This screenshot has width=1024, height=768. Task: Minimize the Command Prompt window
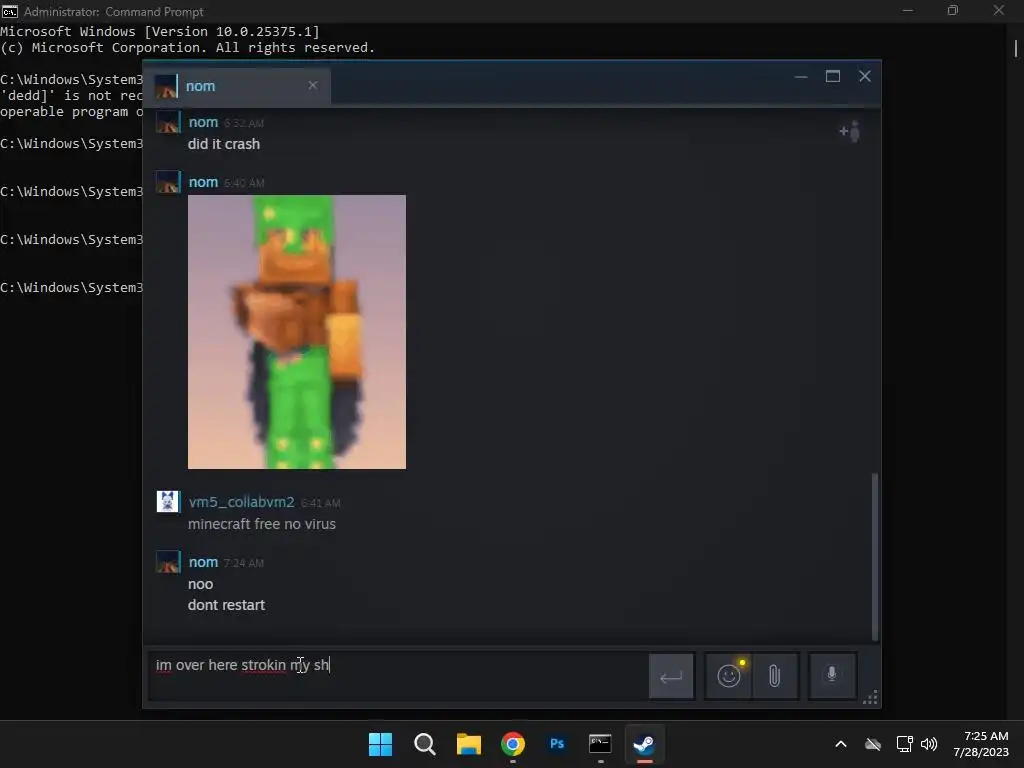908,10
